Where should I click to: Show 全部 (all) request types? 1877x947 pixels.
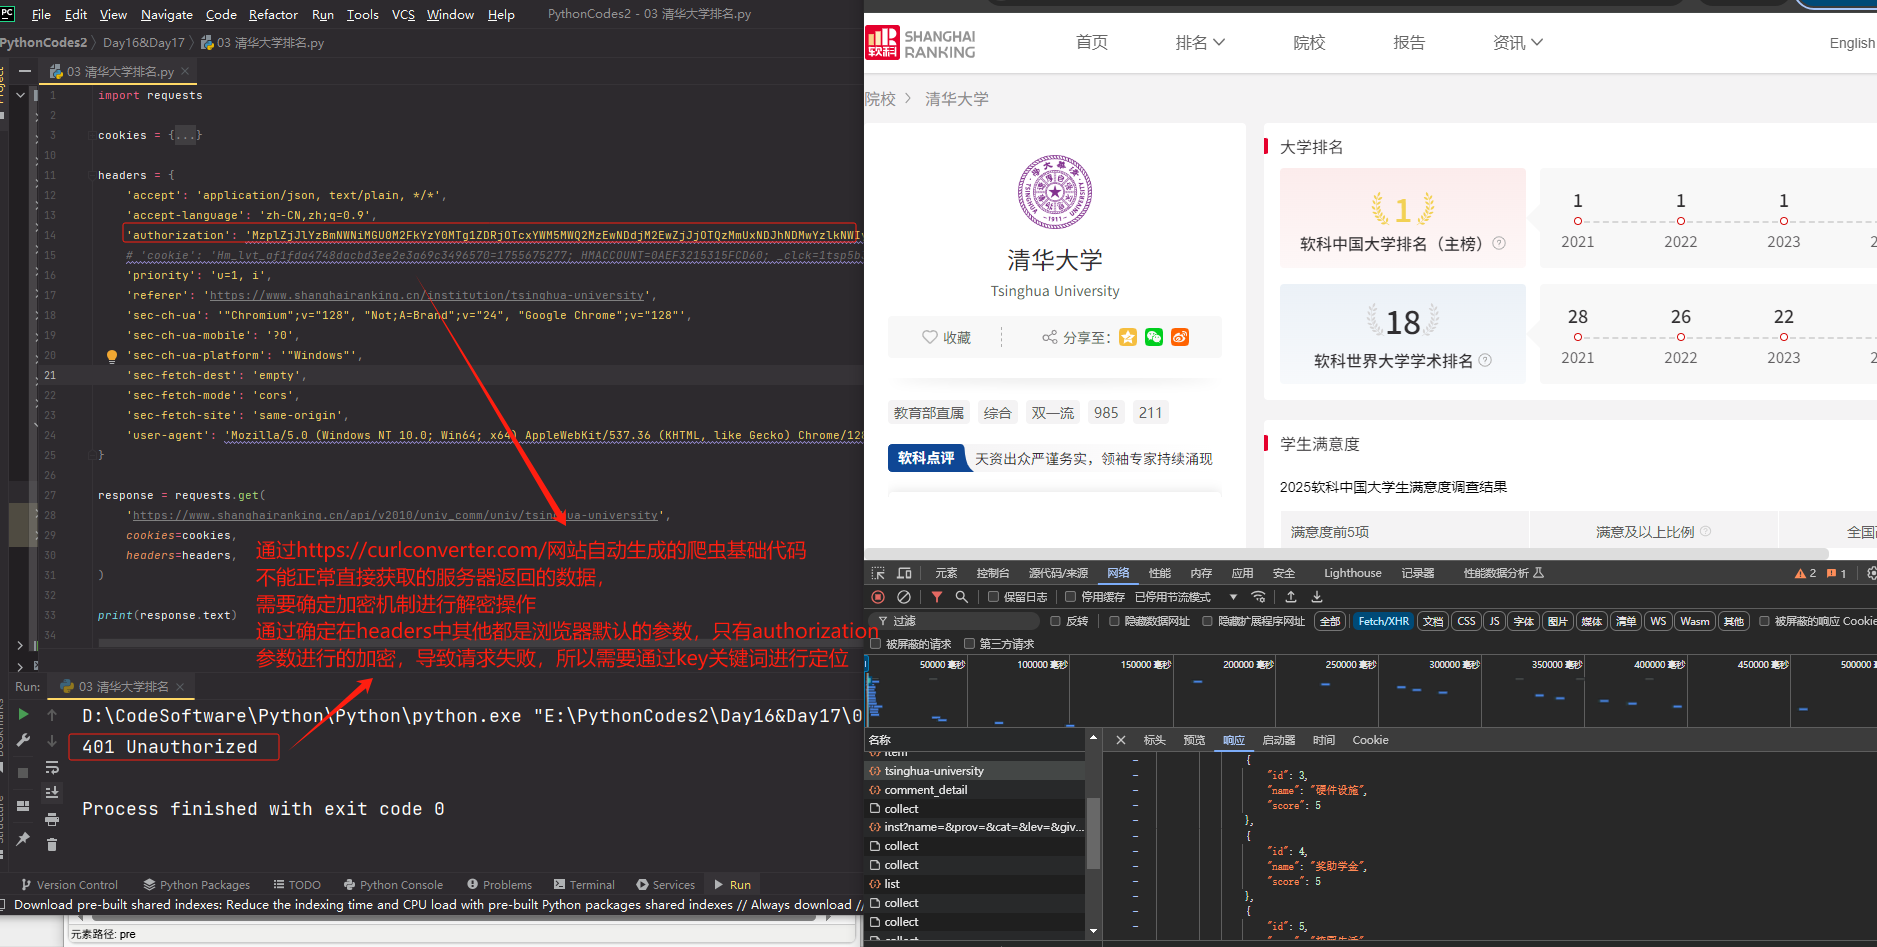pos(1329,621)
